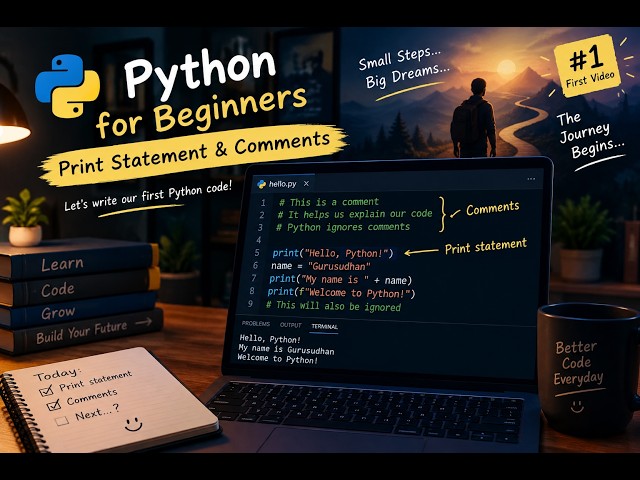640x480 pixels.
Task: Click the "Build Your Future" book spine
Action: 82,331
